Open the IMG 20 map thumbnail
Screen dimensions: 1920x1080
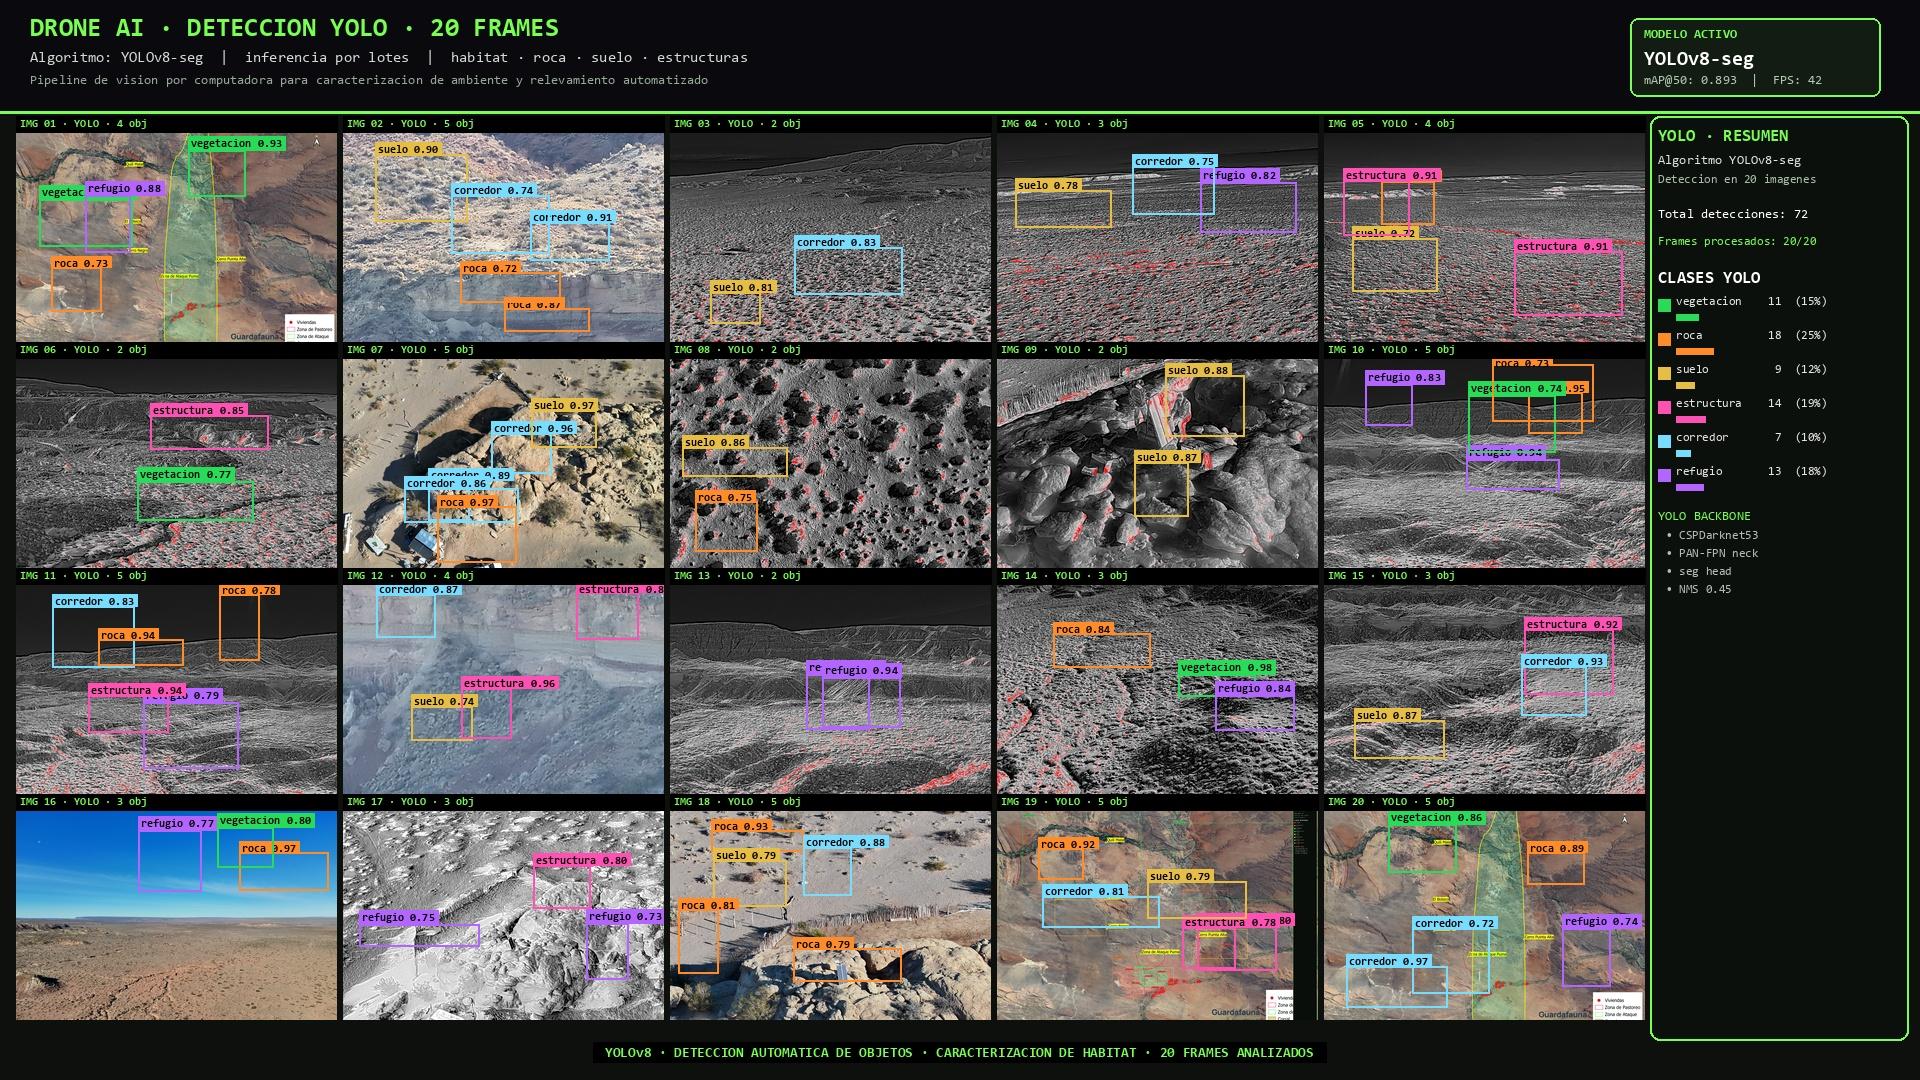point(1484,916)
